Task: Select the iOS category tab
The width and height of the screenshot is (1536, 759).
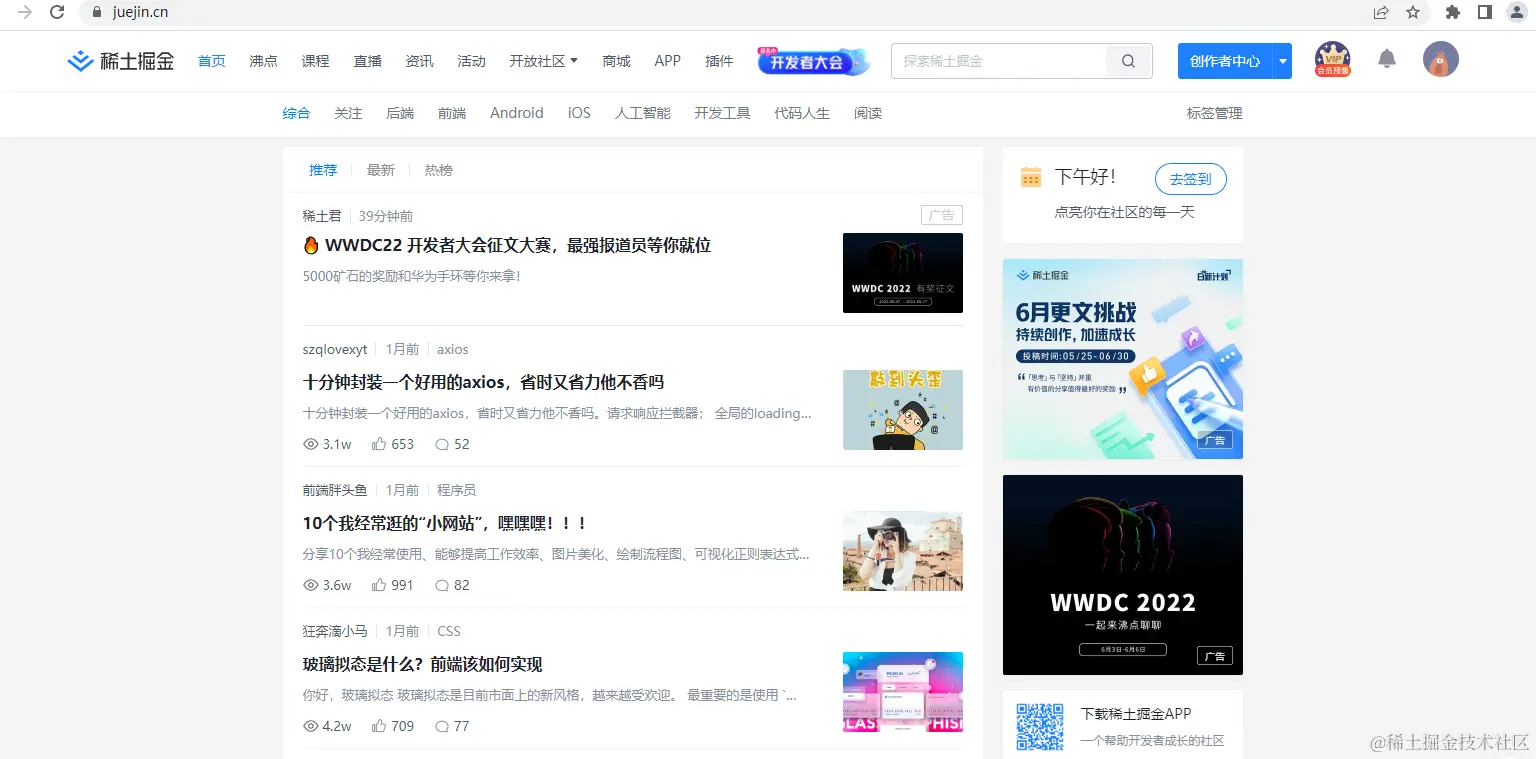Action: pos(580,113)
